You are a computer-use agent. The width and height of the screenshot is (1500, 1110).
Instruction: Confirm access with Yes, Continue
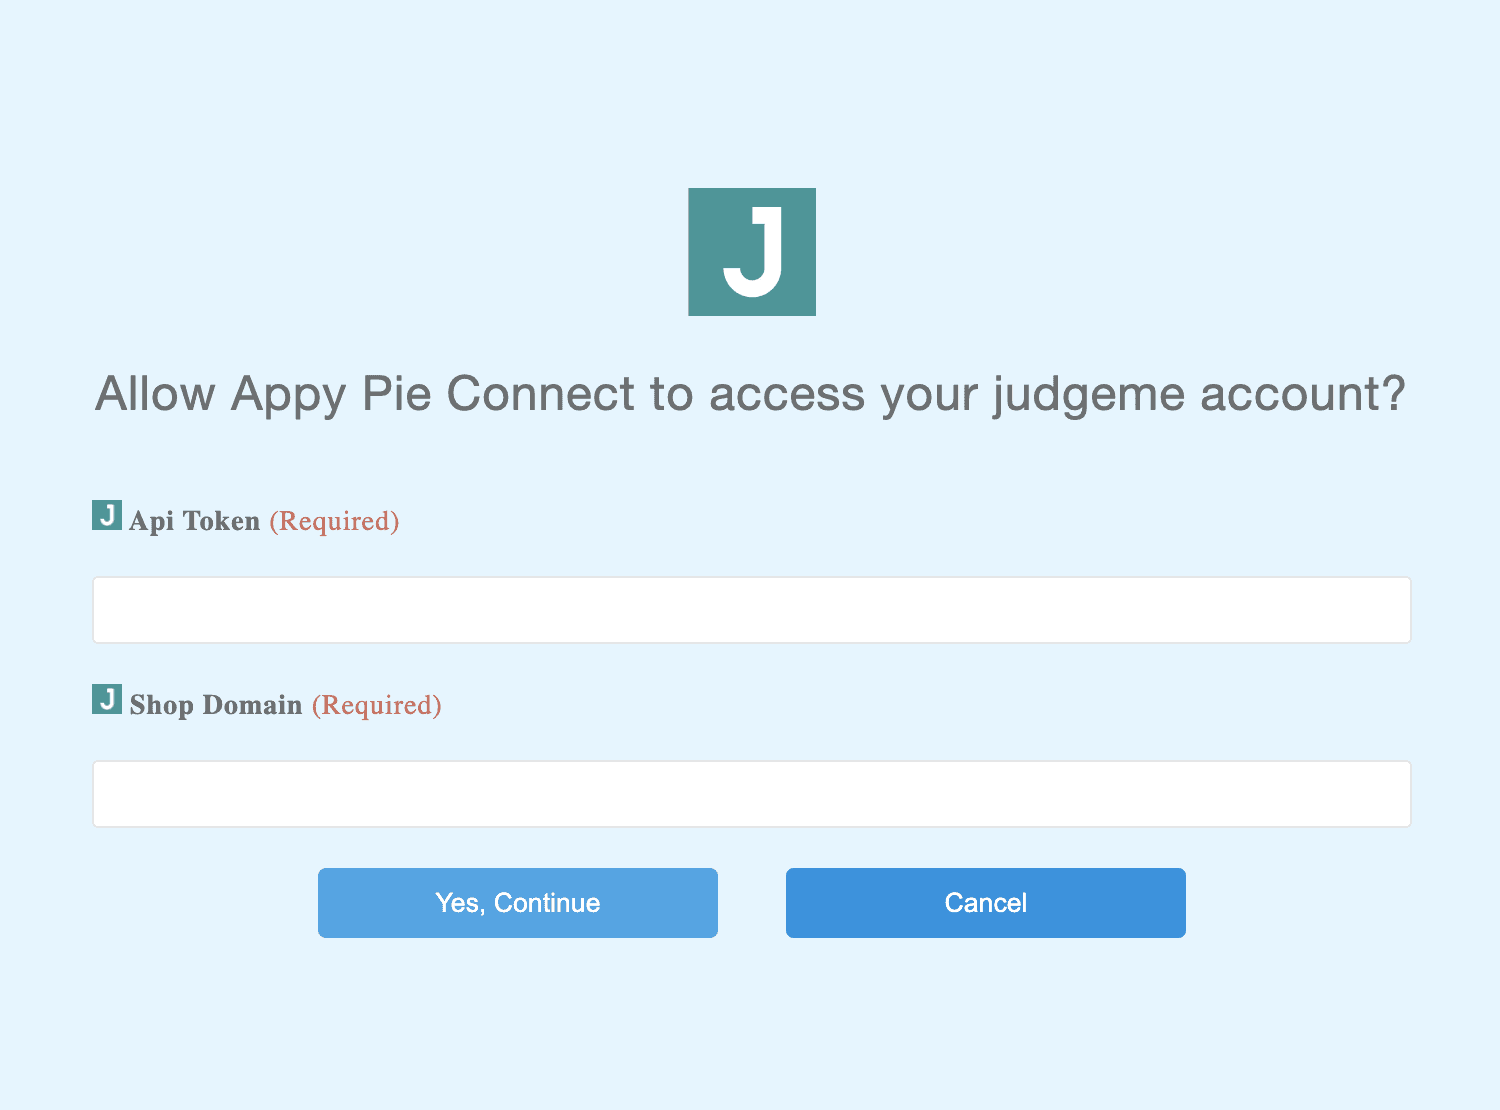[518, 903]
